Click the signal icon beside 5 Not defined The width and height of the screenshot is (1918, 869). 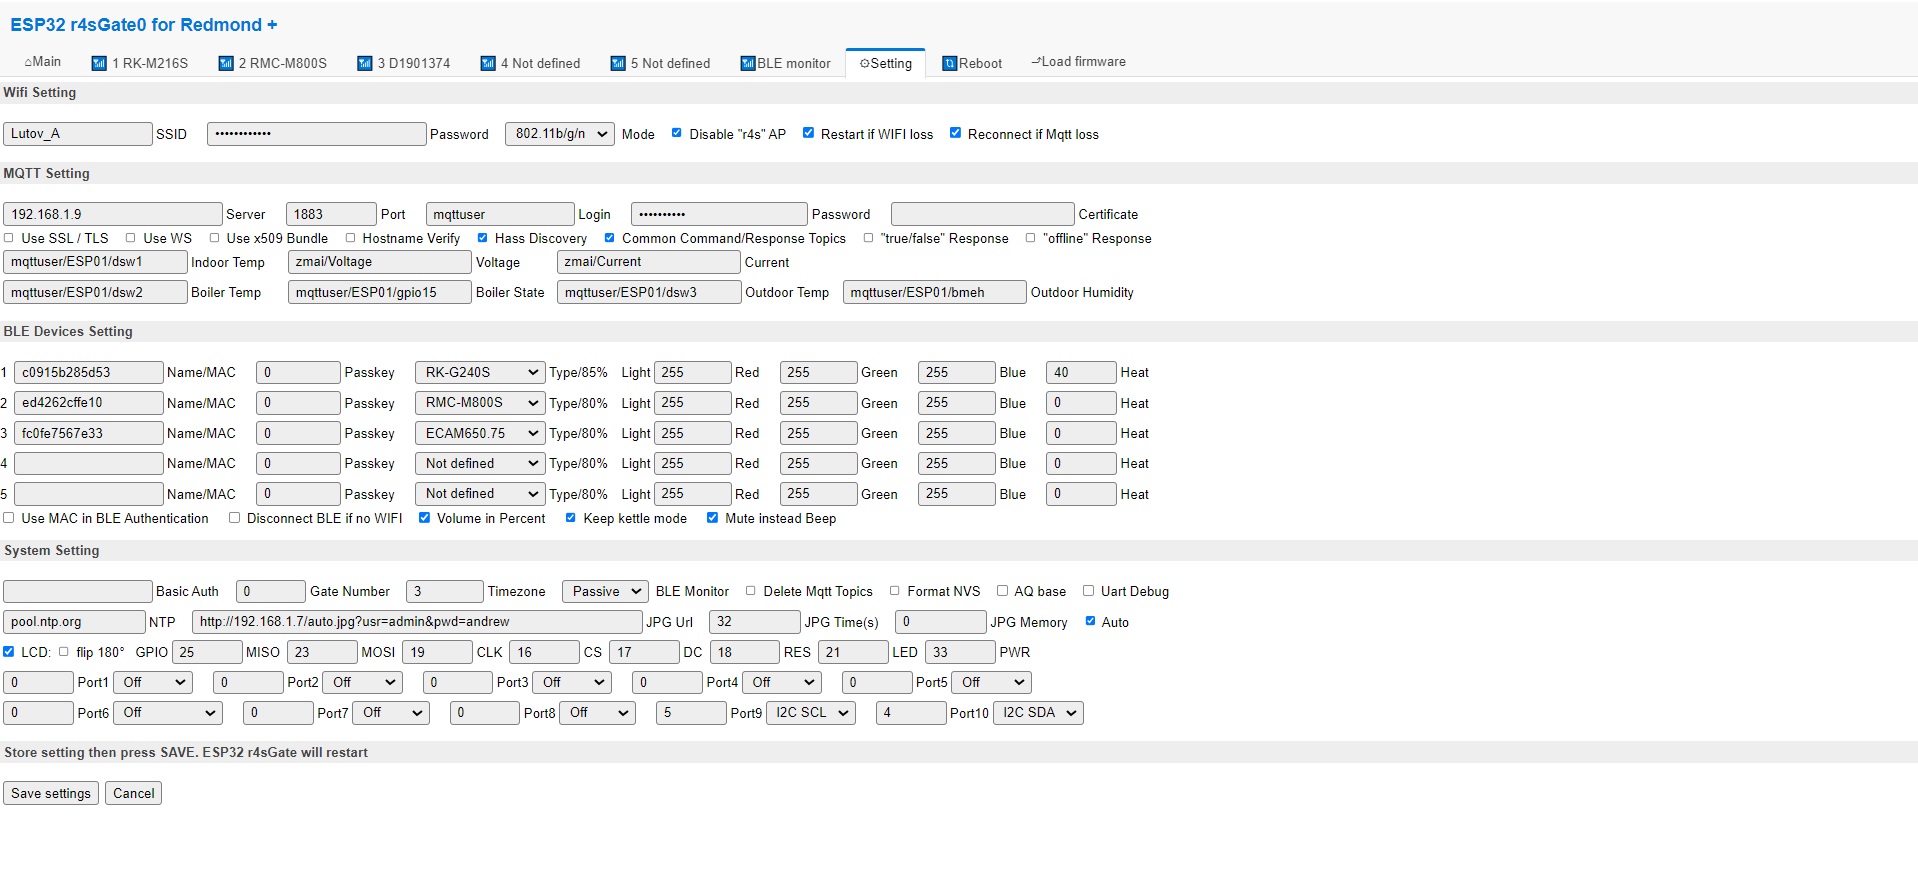618,63
